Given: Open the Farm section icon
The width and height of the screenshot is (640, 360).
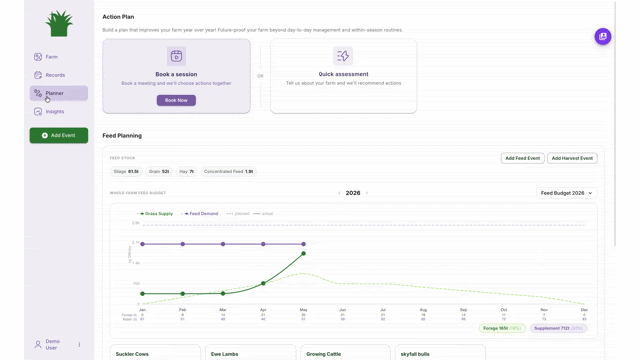Looking at the screenshot, I should [x=38, y=57].
